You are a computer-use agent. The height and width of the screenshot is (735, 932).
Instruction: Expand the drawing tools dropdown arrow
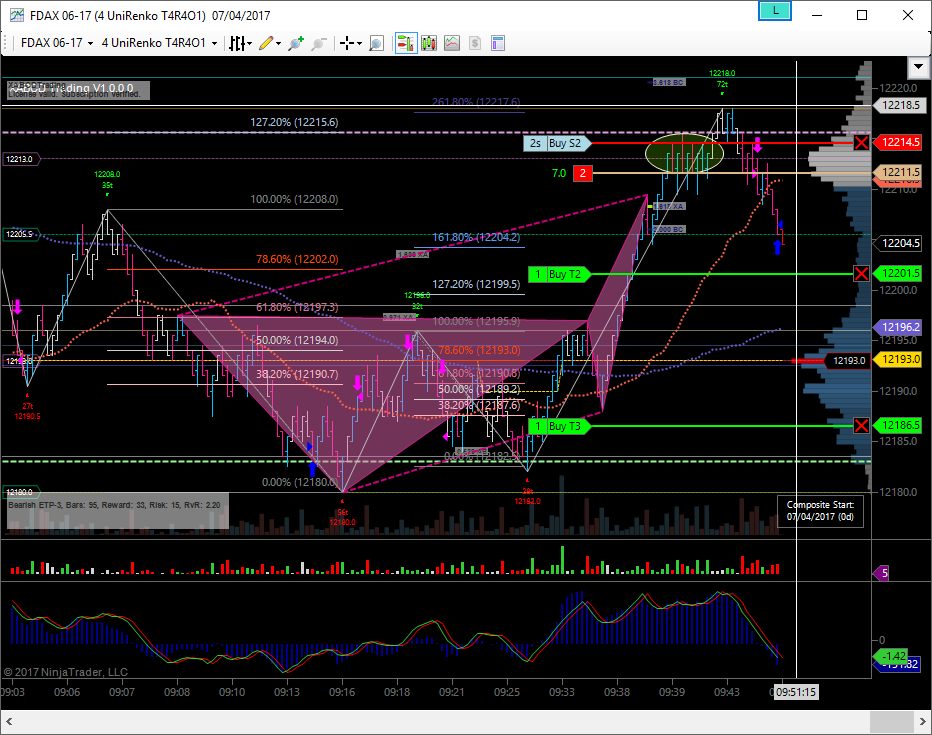pyautogui.click(x=278, y=43)
